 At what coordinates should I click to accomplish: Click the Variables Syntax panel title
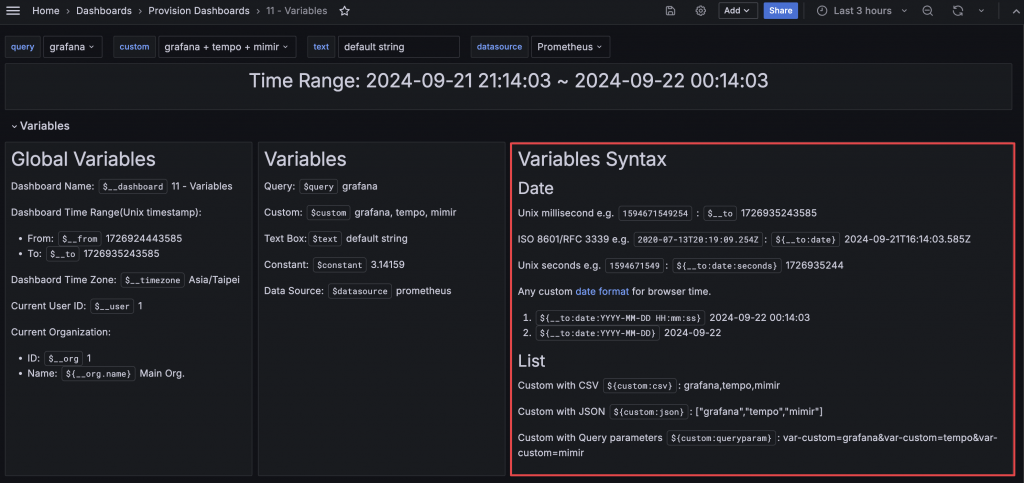[592, 159]
